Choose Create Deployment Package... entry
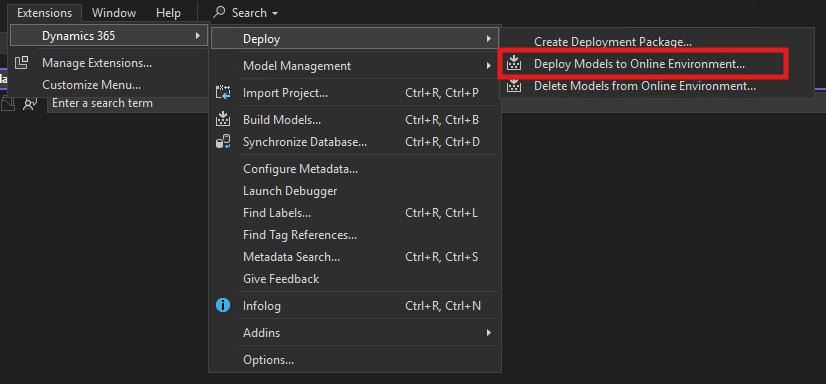826x384 pixels. pyautogui.click(x=656, y=42)
